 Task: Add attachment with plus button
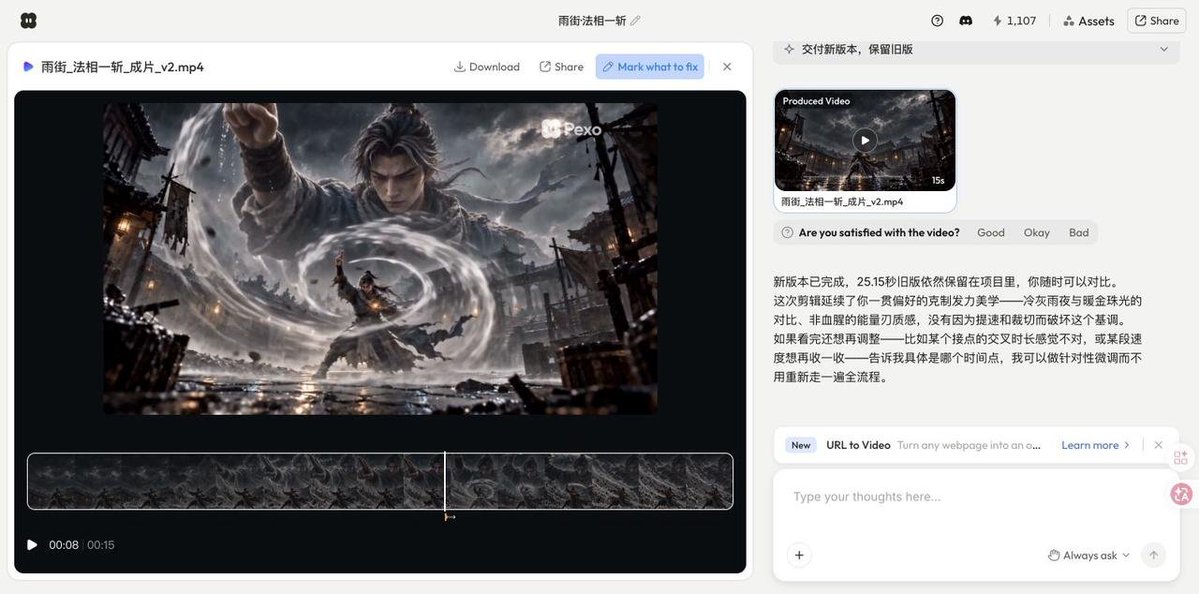pyautogui.click(x=799, y=555)
